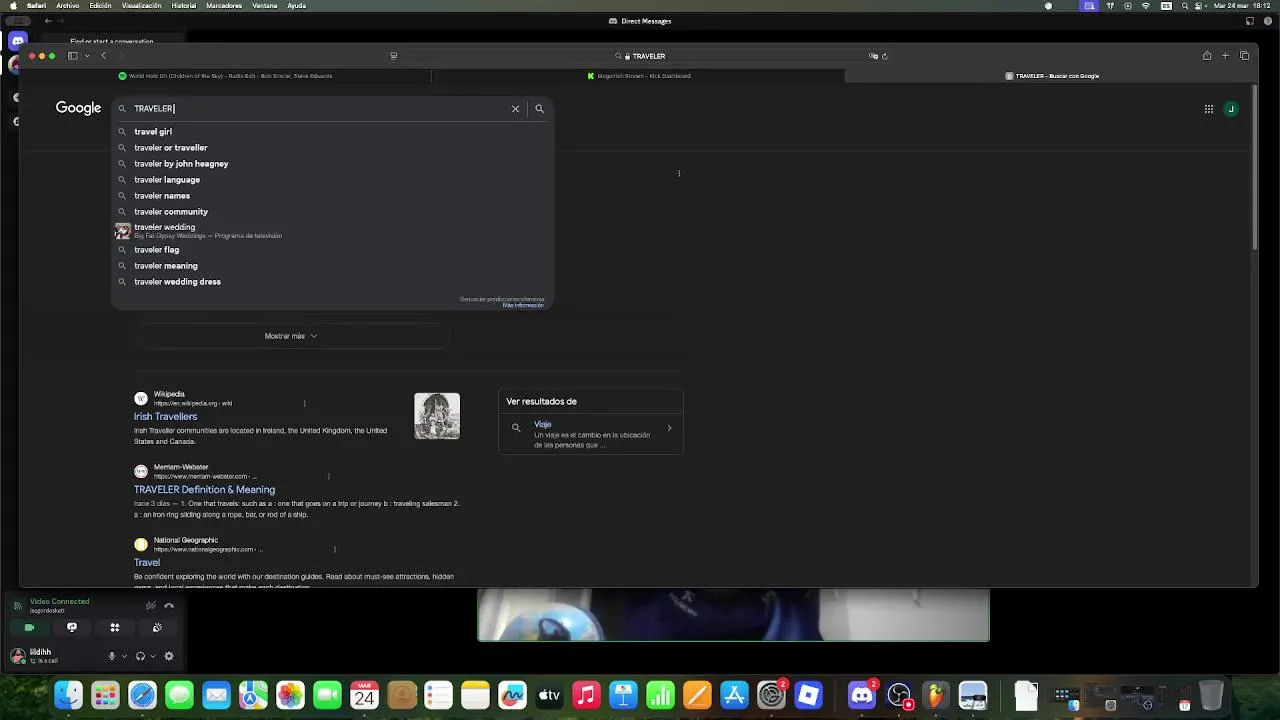Open Finder from the Dock
Viewport: 1280px width, 720px height.
[x=68, y=695]
